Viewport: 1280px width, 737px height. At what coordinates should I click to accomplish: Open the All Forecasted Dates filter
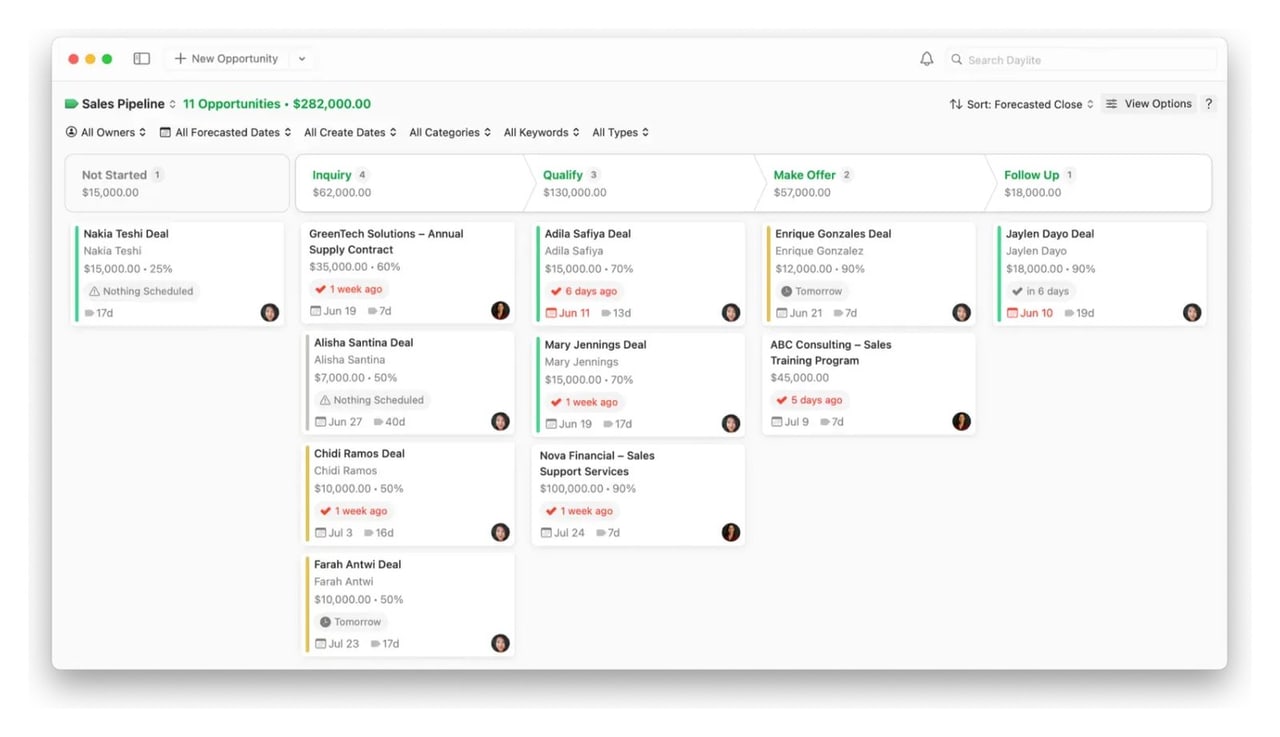point(226,132)
